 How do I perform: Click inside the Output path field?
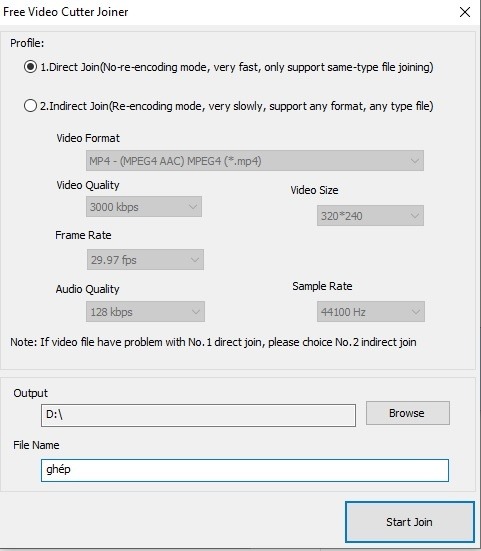tap(198, 415)
